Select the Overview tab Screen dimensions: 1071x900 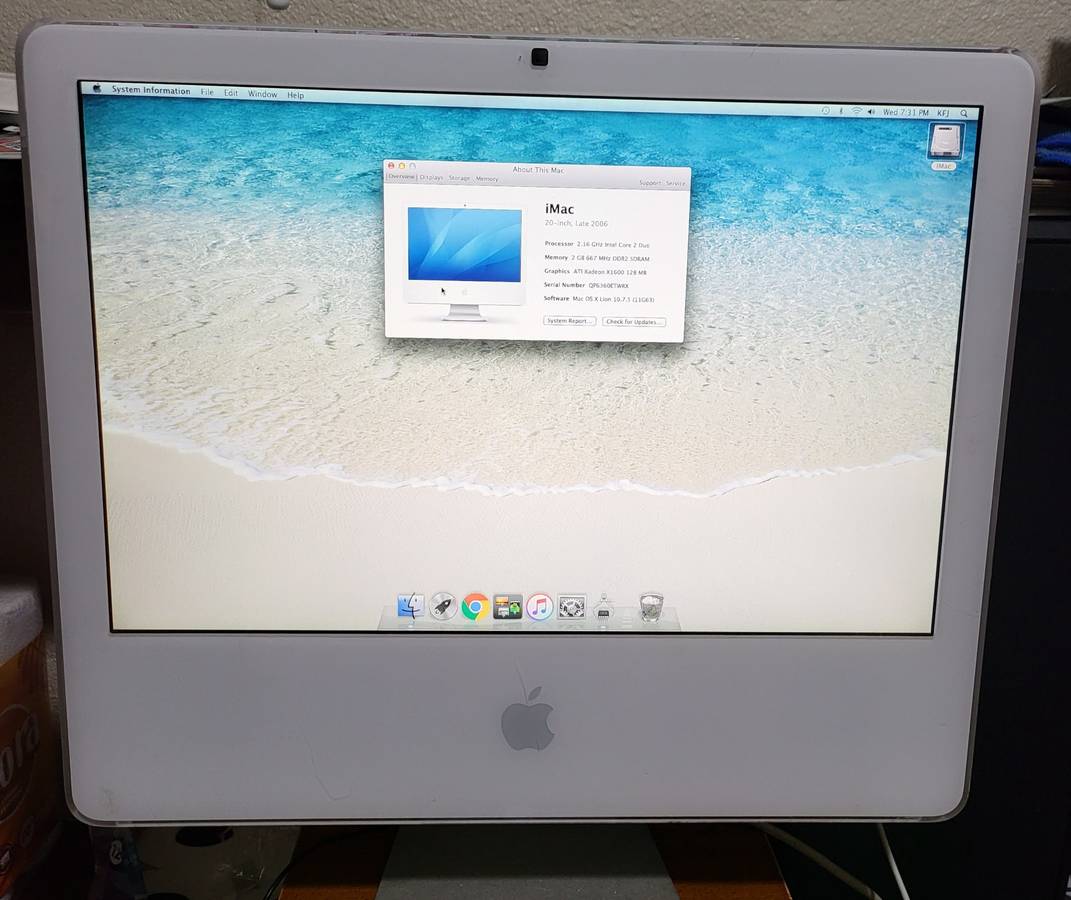402,176
